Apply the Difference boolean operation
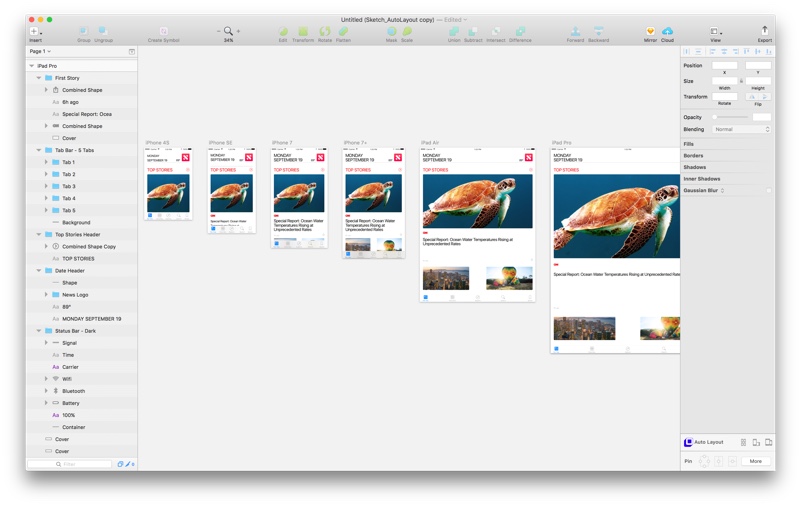The height and width of the screenshot is (507, 801). [x=520, y=31]
